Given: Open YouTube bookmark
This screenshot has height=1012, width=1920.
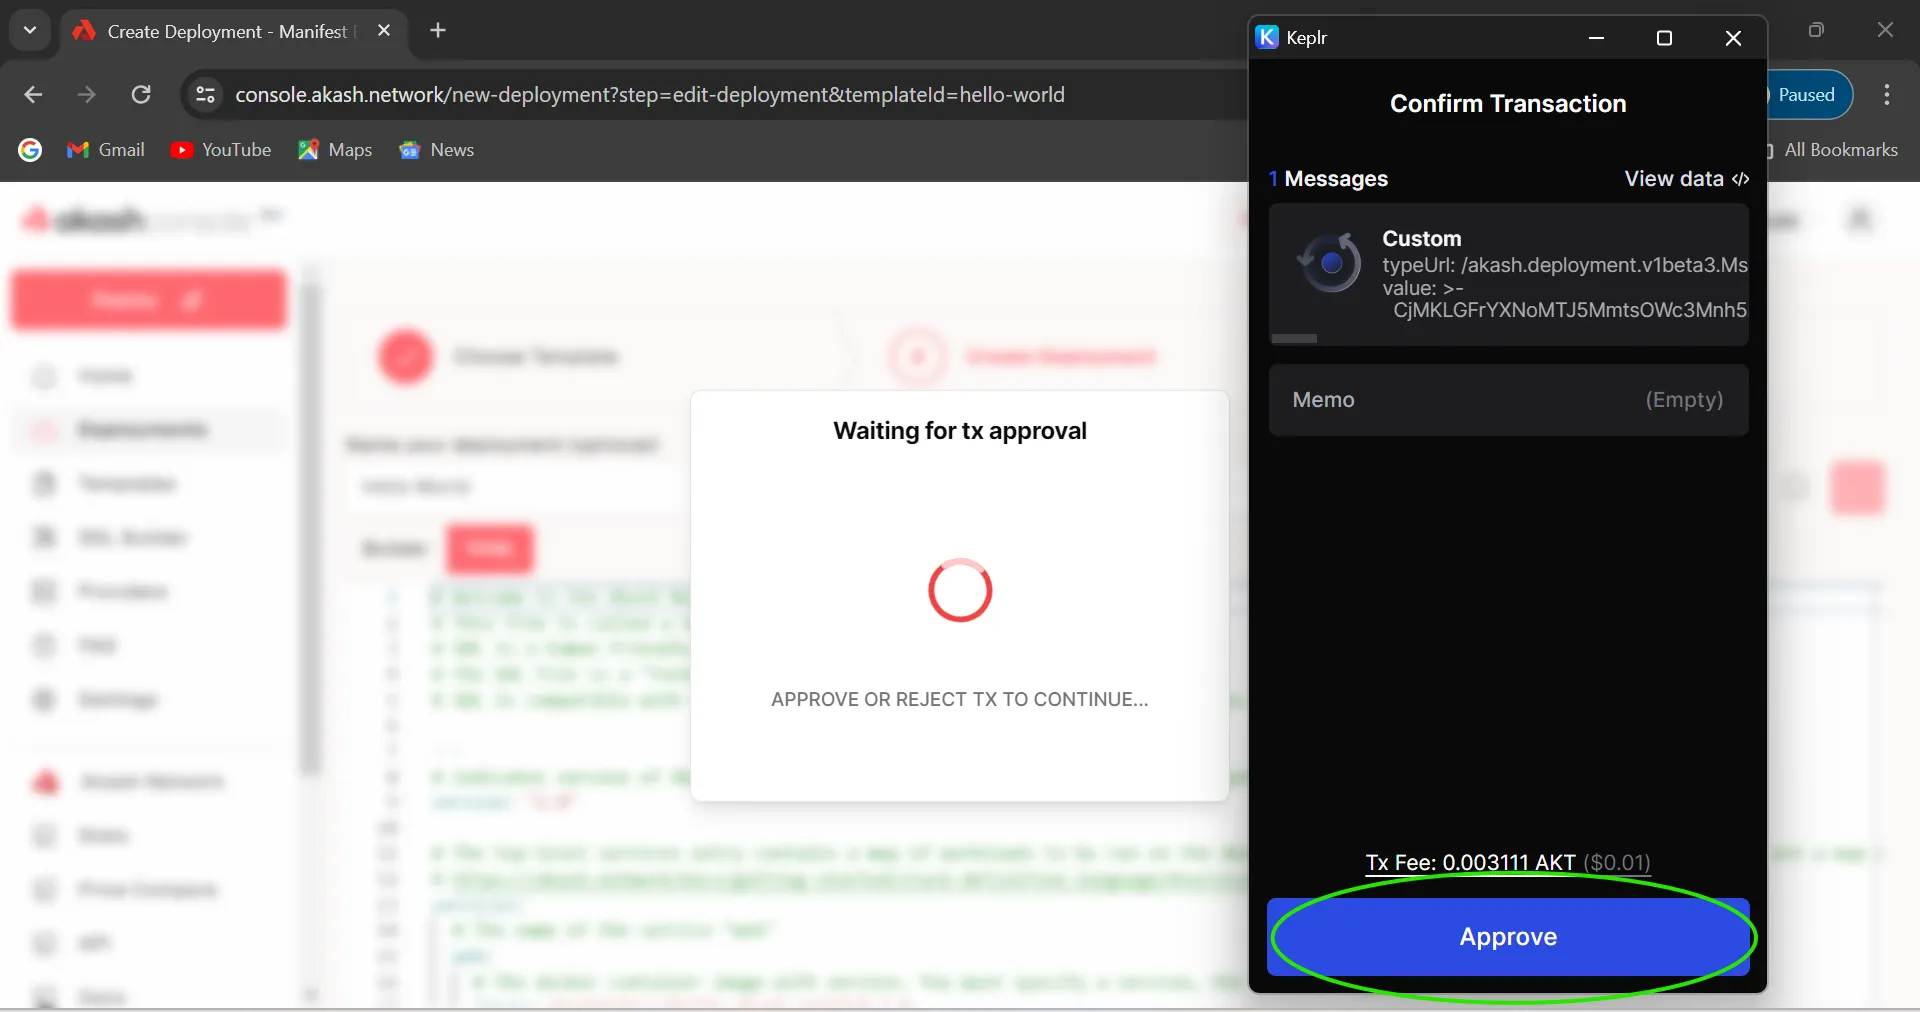Looking at the screenshot, I should (221, 150).
